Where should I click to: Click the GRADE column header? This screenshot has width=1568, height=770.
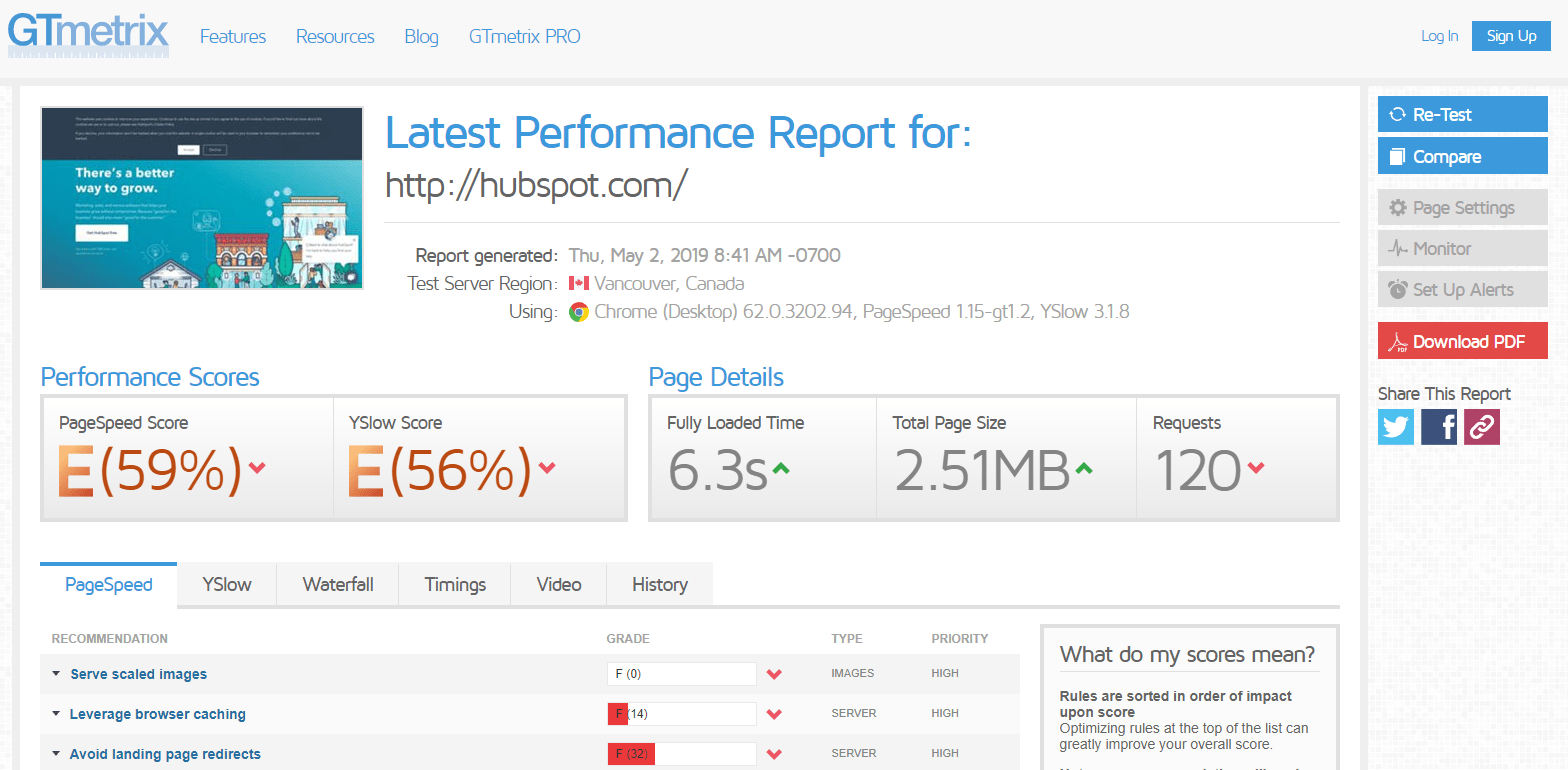(x=628, y=639)
